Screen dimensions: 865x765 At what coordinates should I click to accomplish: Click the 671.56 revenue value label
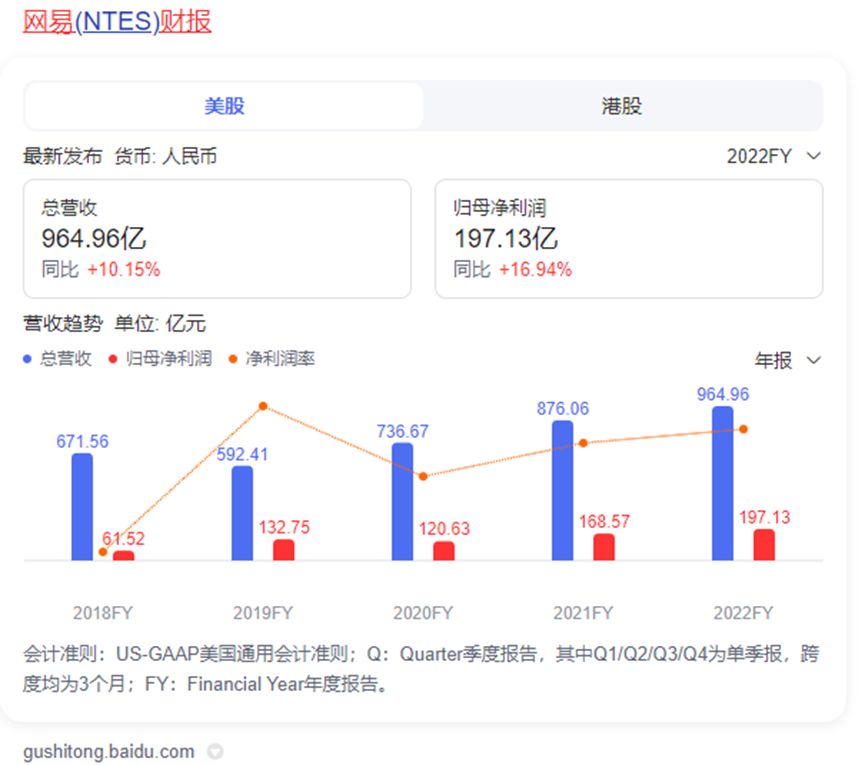click(x=82, y=441)
